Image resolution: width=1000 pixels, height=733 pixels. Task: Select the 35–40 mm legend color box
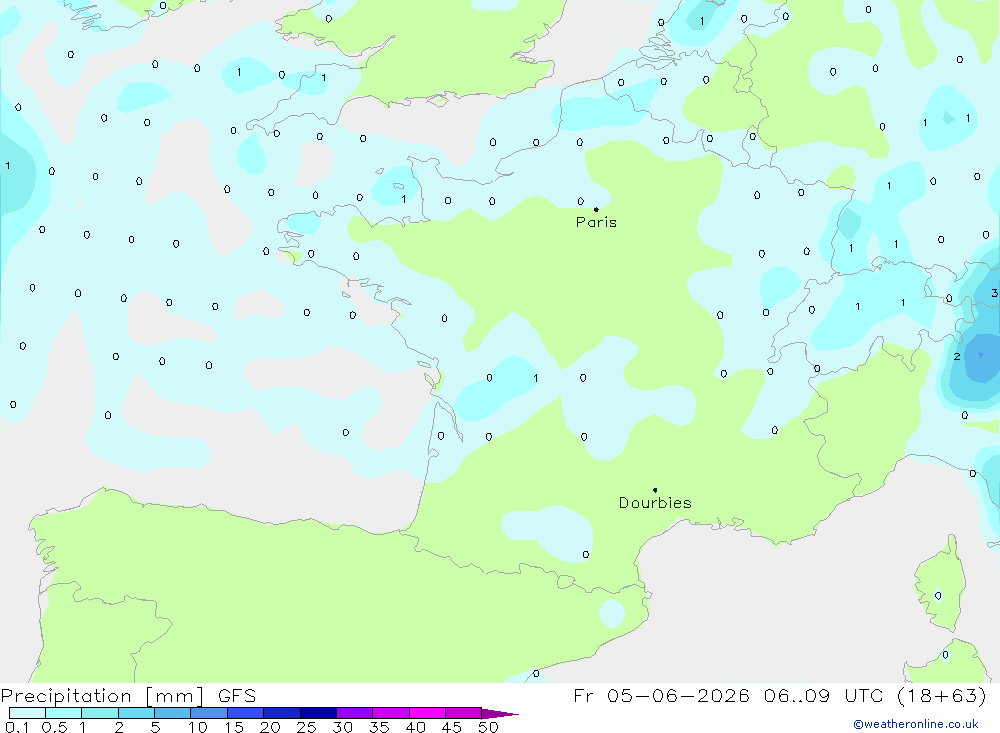pyautogui.click(x=390, y=713)
